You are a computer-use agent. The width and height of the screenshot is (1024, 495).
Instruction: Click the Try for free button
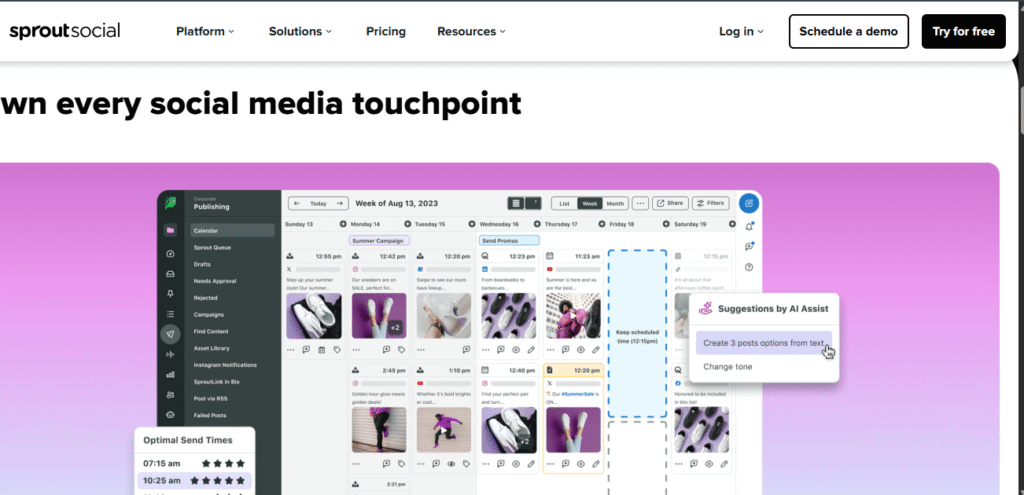point(963,31)
